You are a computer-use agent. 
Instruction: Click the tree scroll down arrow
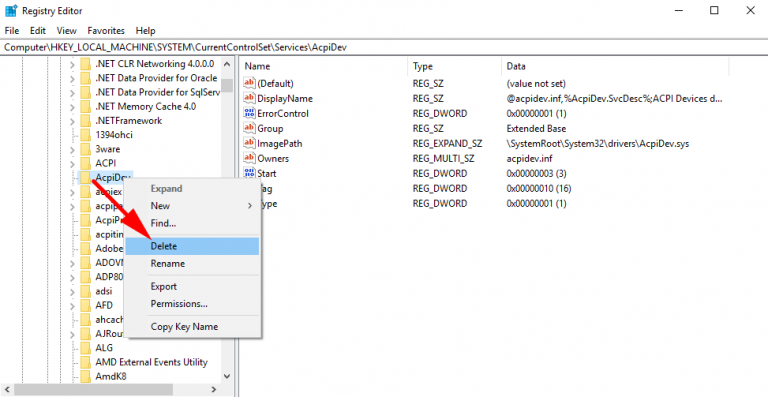[226, 376]
